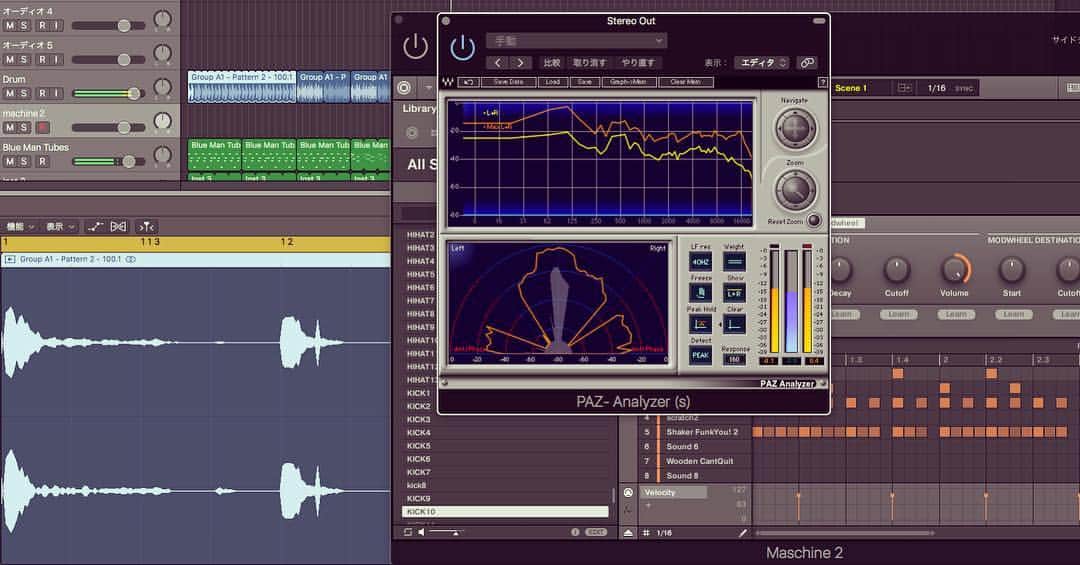Click the Cutoff knob left of Volume
Screen dimensions: 1080x565
(x=897, y=269)
